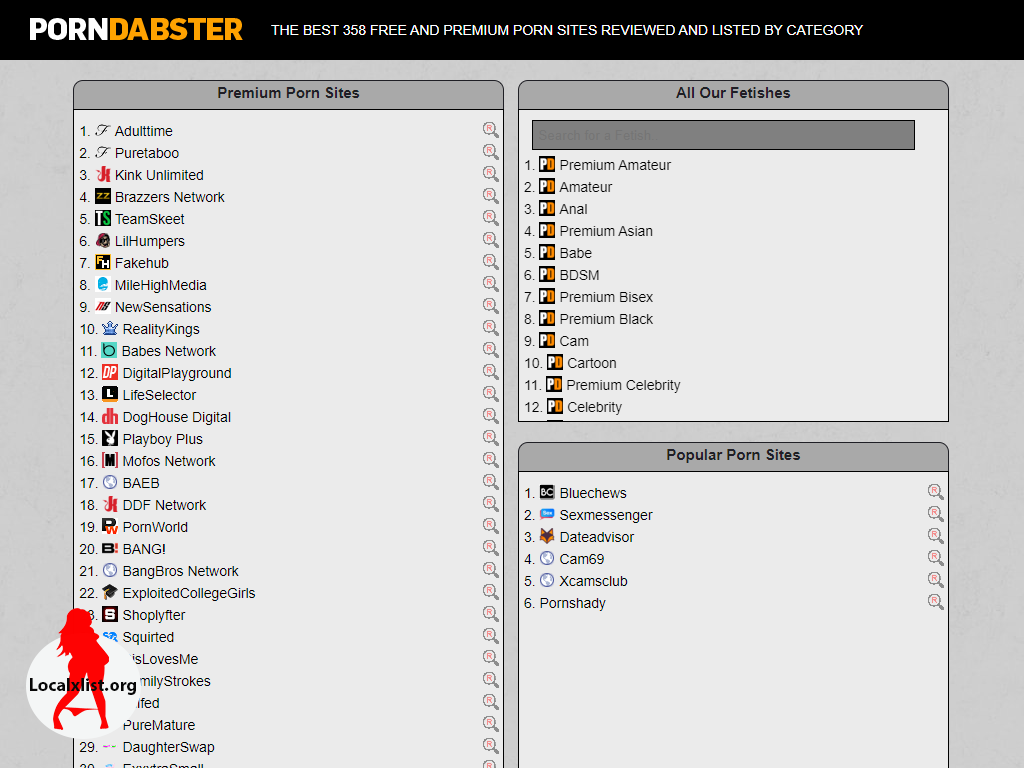Click the RealityKings review magnifier icon
This screenshot has width=1024, height=768.
490,328
